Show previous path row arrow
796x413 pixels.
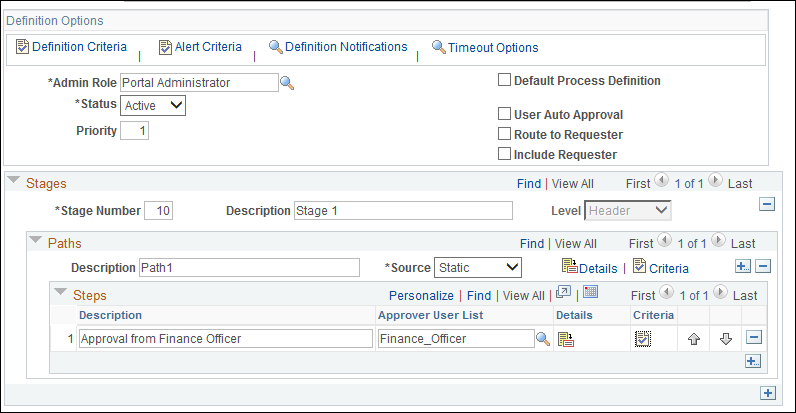[665, 240]
